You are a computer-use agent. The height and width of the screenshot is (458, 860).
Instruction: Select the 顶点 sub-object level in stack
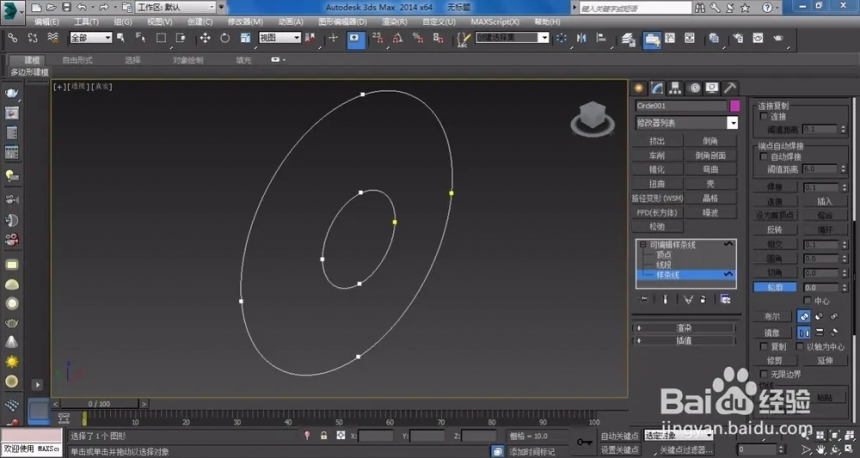664,255
